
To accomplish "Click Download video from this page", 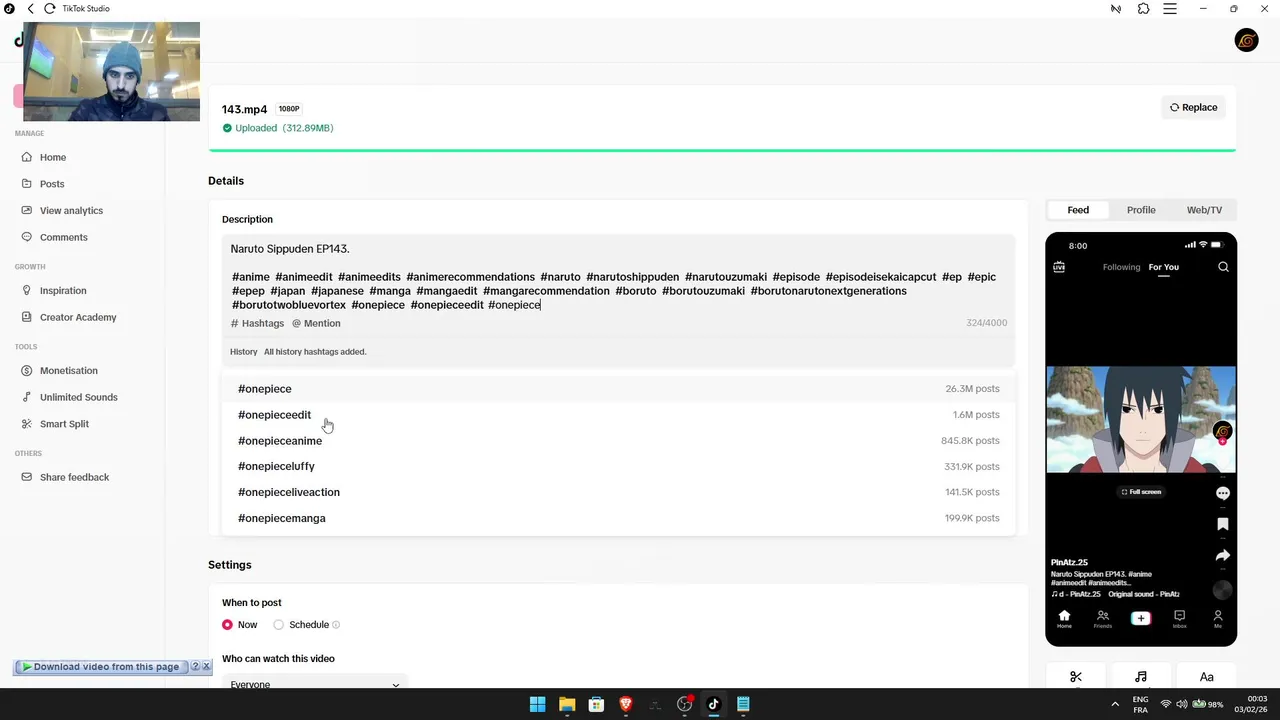I will (100, 667).
